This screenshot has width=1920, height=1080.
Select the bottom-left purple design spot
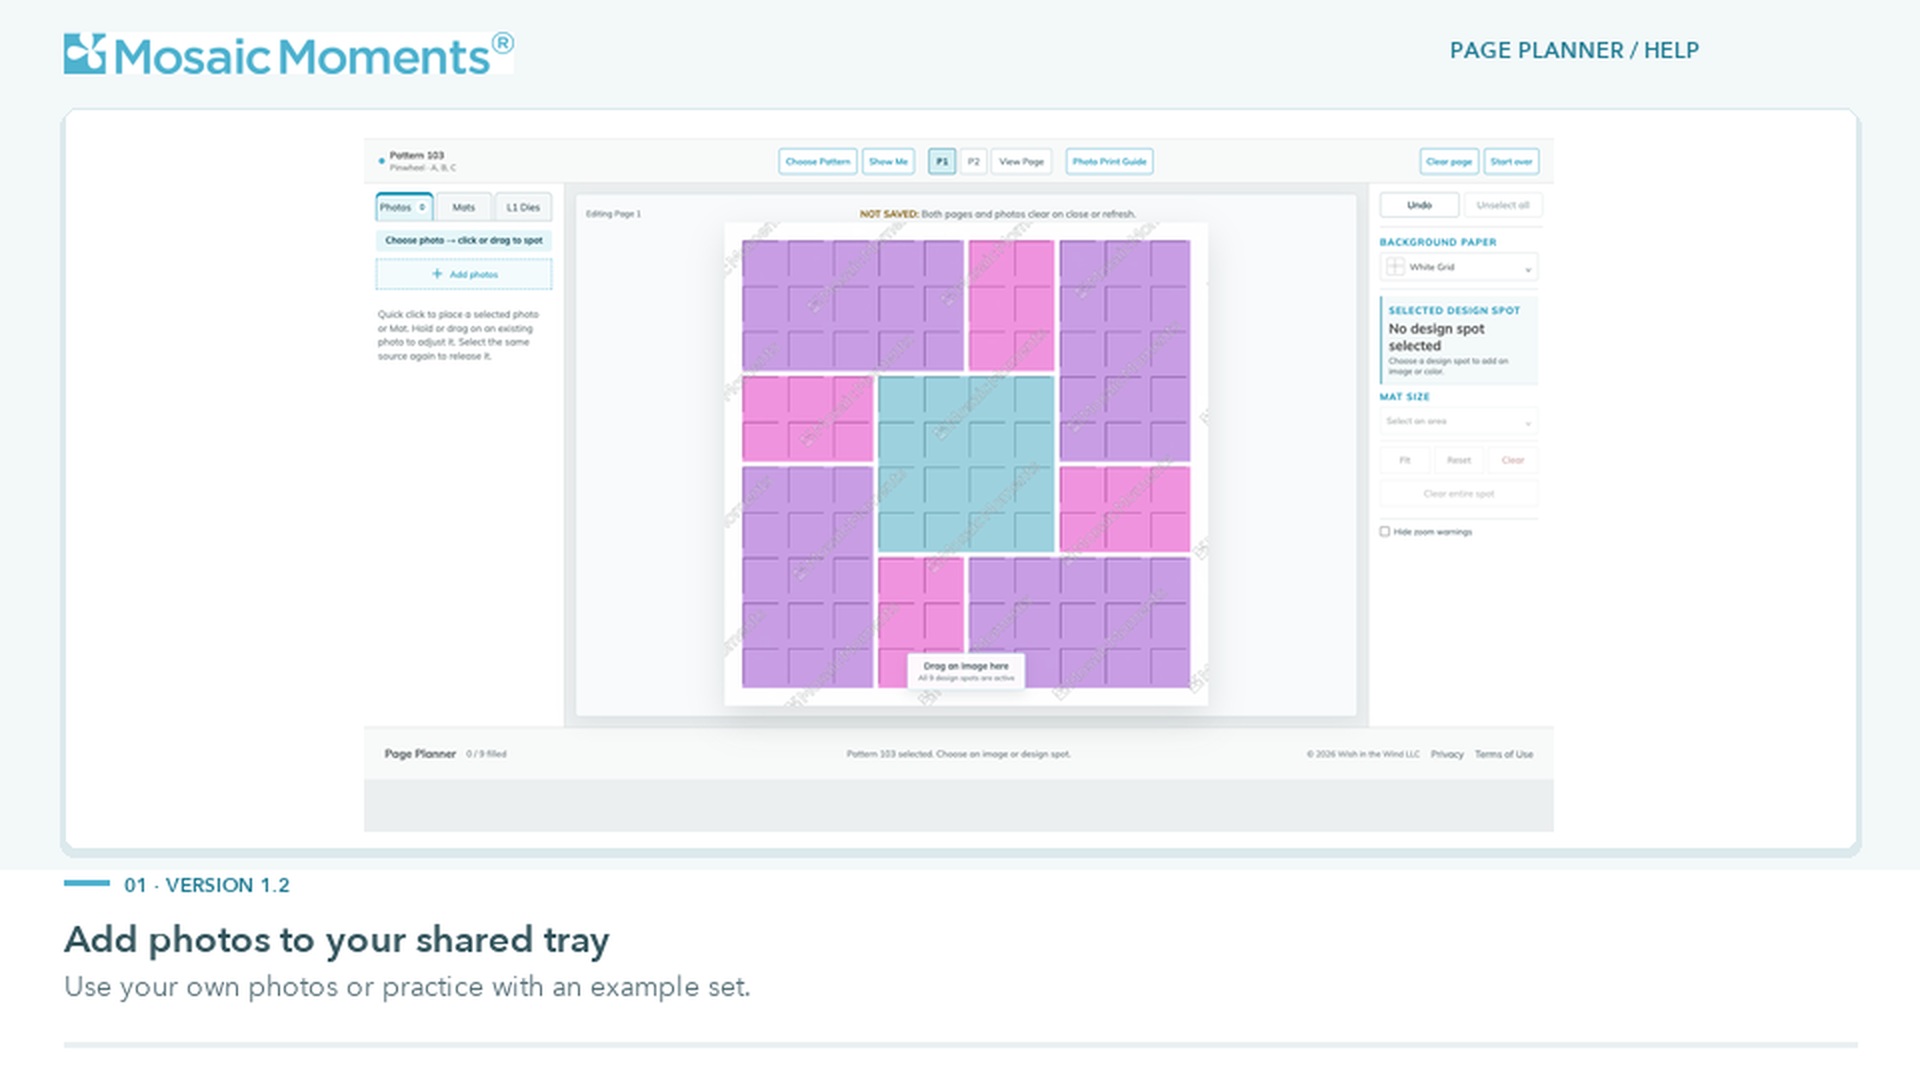807,577
